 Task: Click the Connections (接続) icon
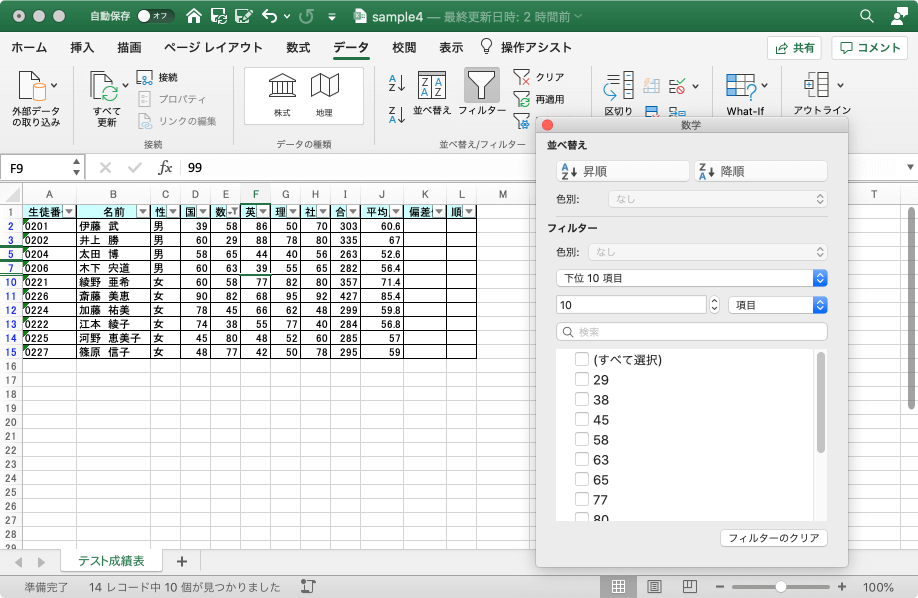(145, 77)
